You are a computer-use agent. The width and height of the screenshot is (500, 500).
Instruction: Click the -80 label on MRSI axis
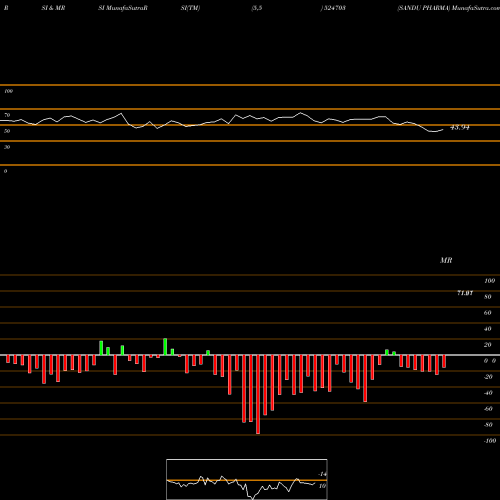(488, 425)
